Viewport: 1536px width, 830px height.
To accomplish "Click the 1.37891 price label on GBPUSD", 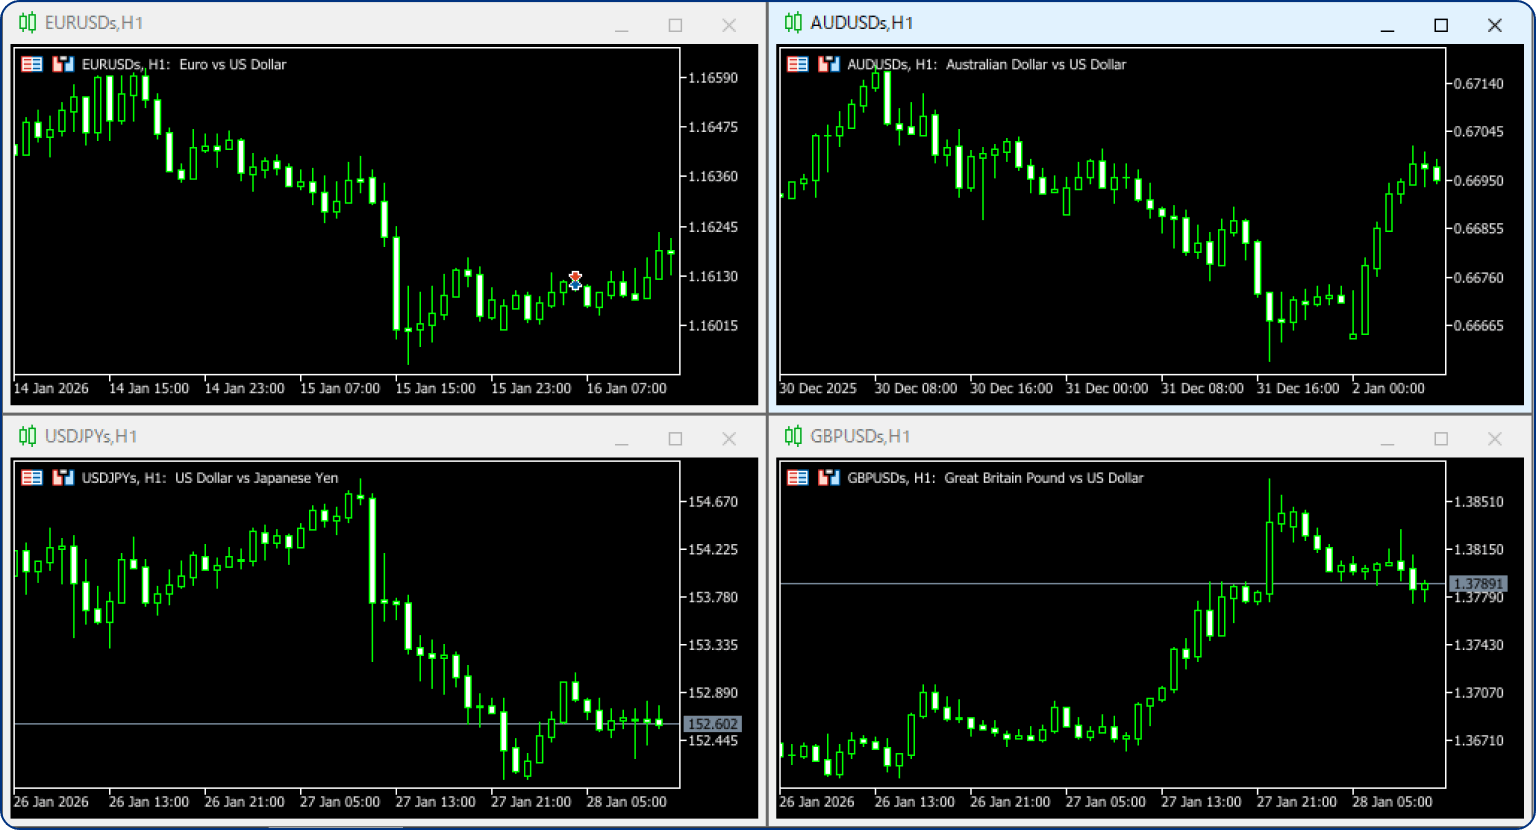I will tap(1478, 584).
